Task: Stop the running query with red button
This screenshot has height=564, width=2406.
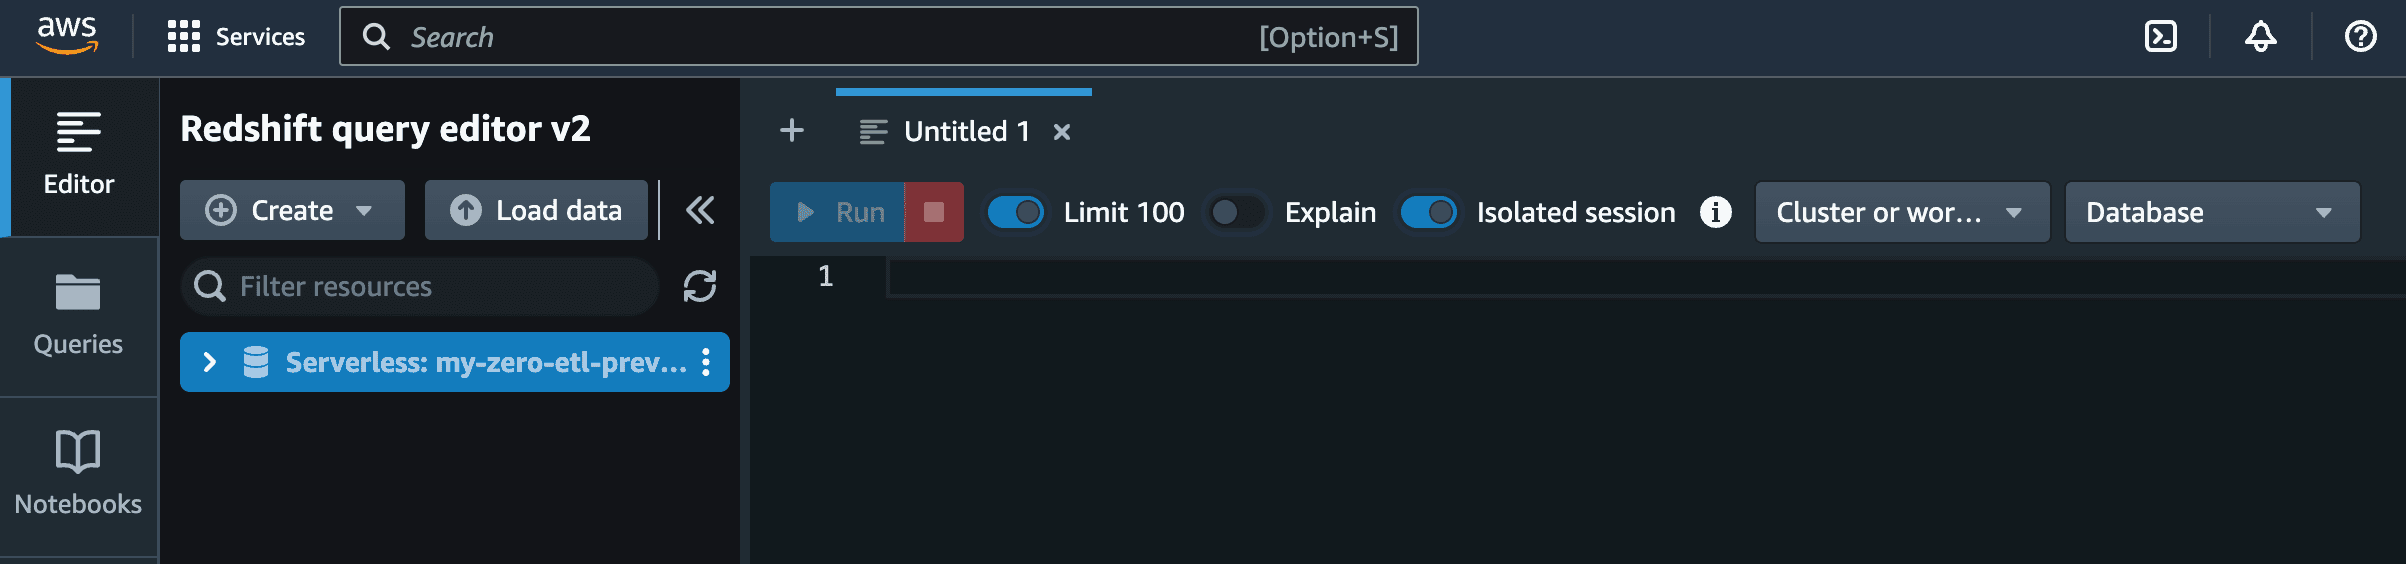Action: [934, 212]
